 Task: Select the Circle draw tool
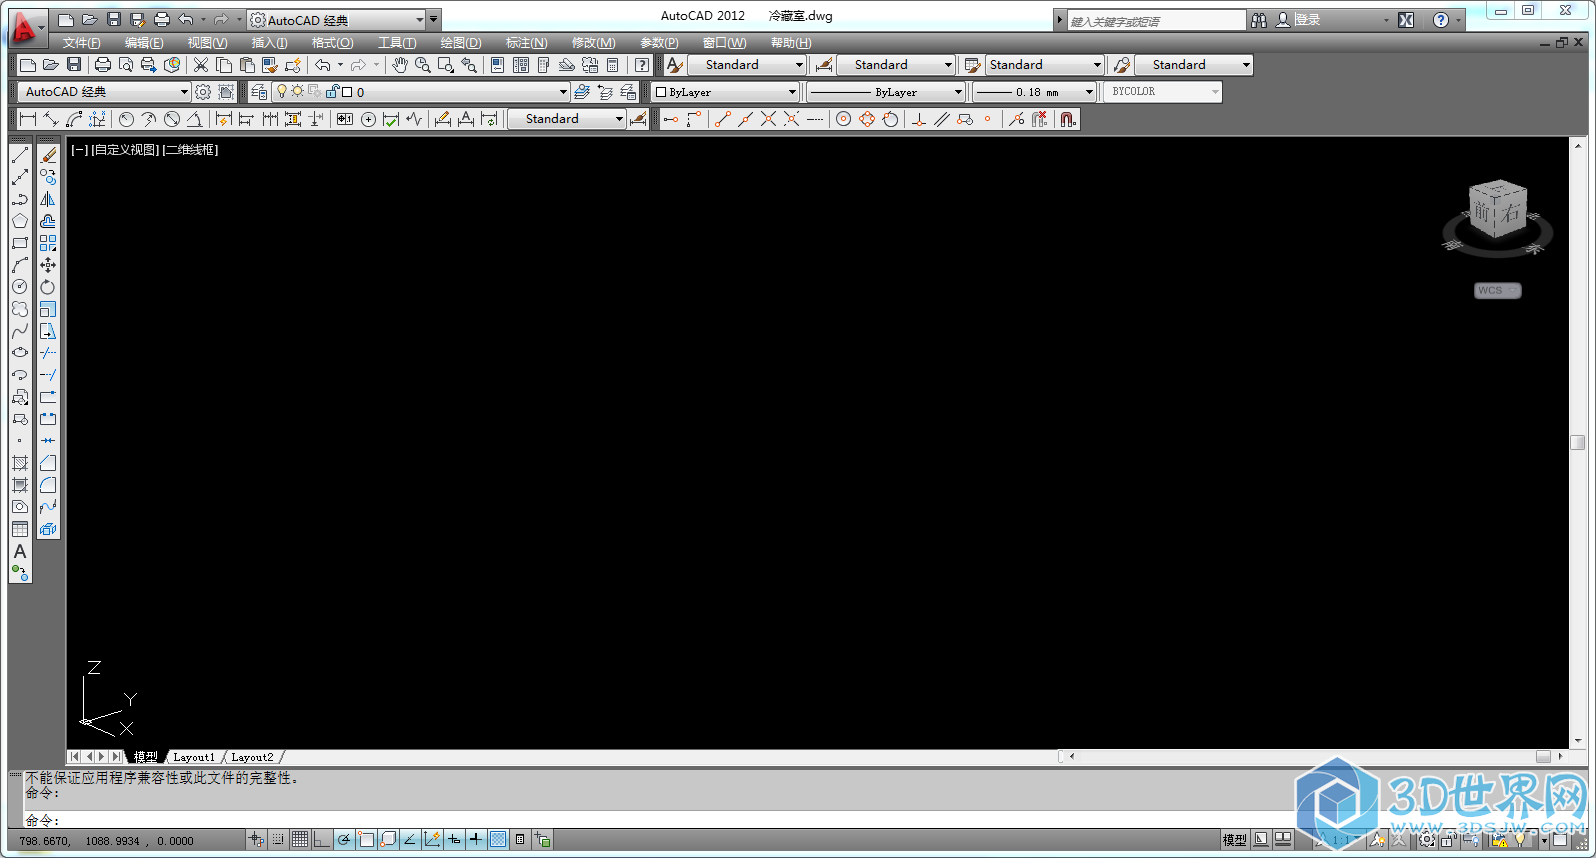tap(20, 287)
